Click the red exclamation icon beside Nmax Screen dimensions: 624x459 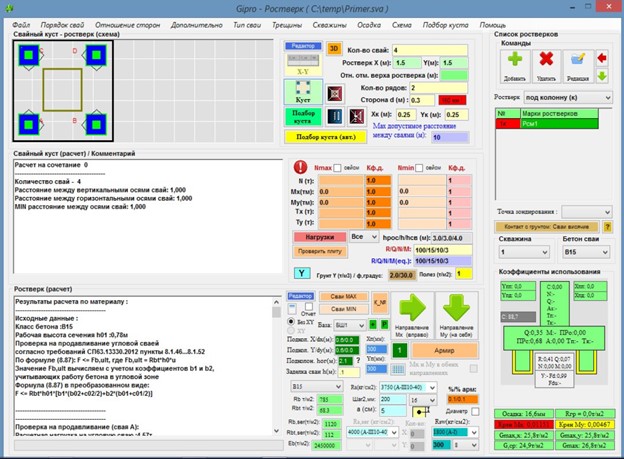pyautogui.click(x=299, y=167)
